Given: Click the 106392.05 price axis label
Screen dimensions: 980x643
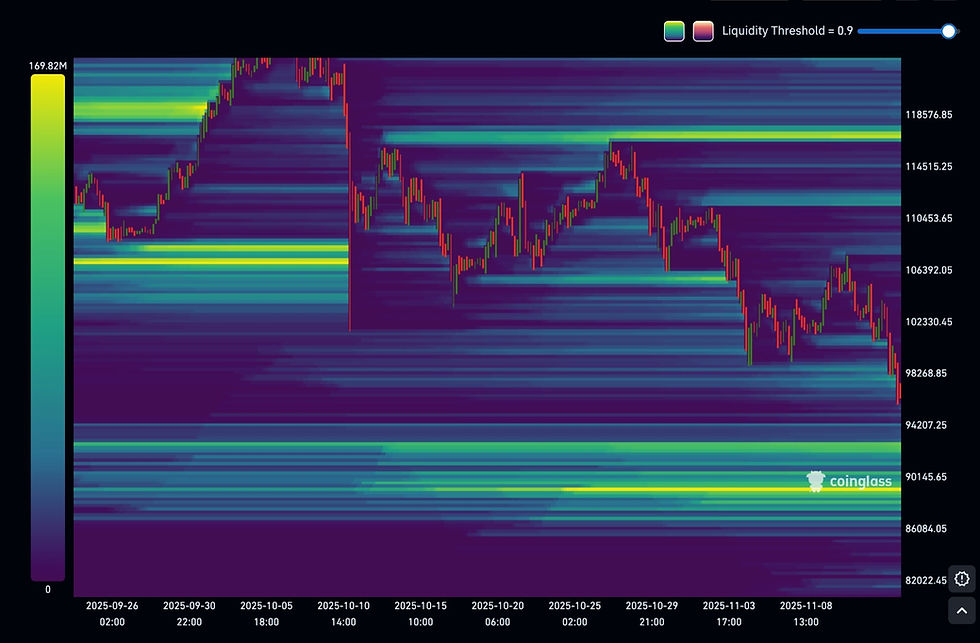Looking at the screenshot, I should 929,271.
